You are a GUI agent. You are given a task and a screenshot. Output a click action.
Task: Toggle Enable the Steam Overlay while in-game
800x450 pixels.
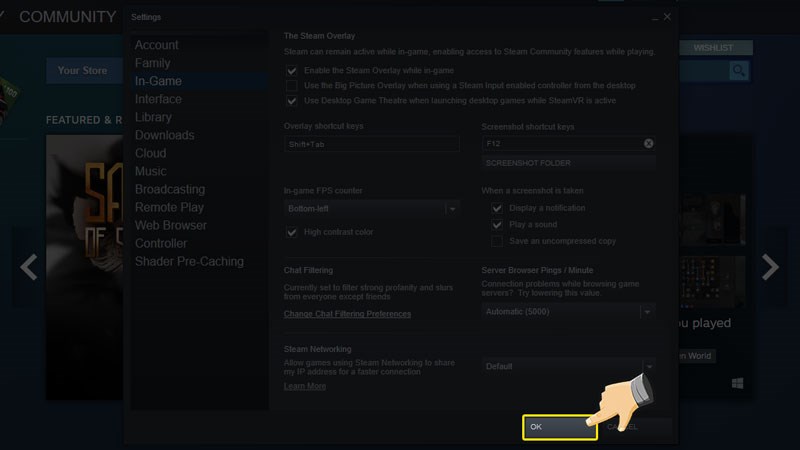pyautogui.click(x=291, y=70)
